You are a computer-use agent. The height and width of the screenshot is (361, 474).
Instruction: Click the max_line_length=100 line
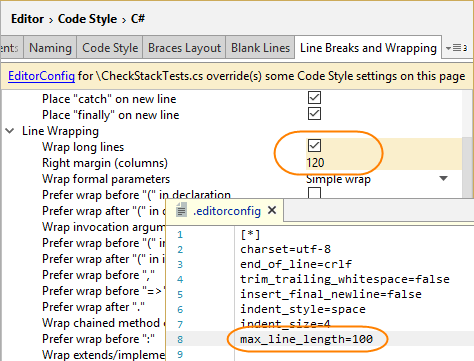pos(306,339)
